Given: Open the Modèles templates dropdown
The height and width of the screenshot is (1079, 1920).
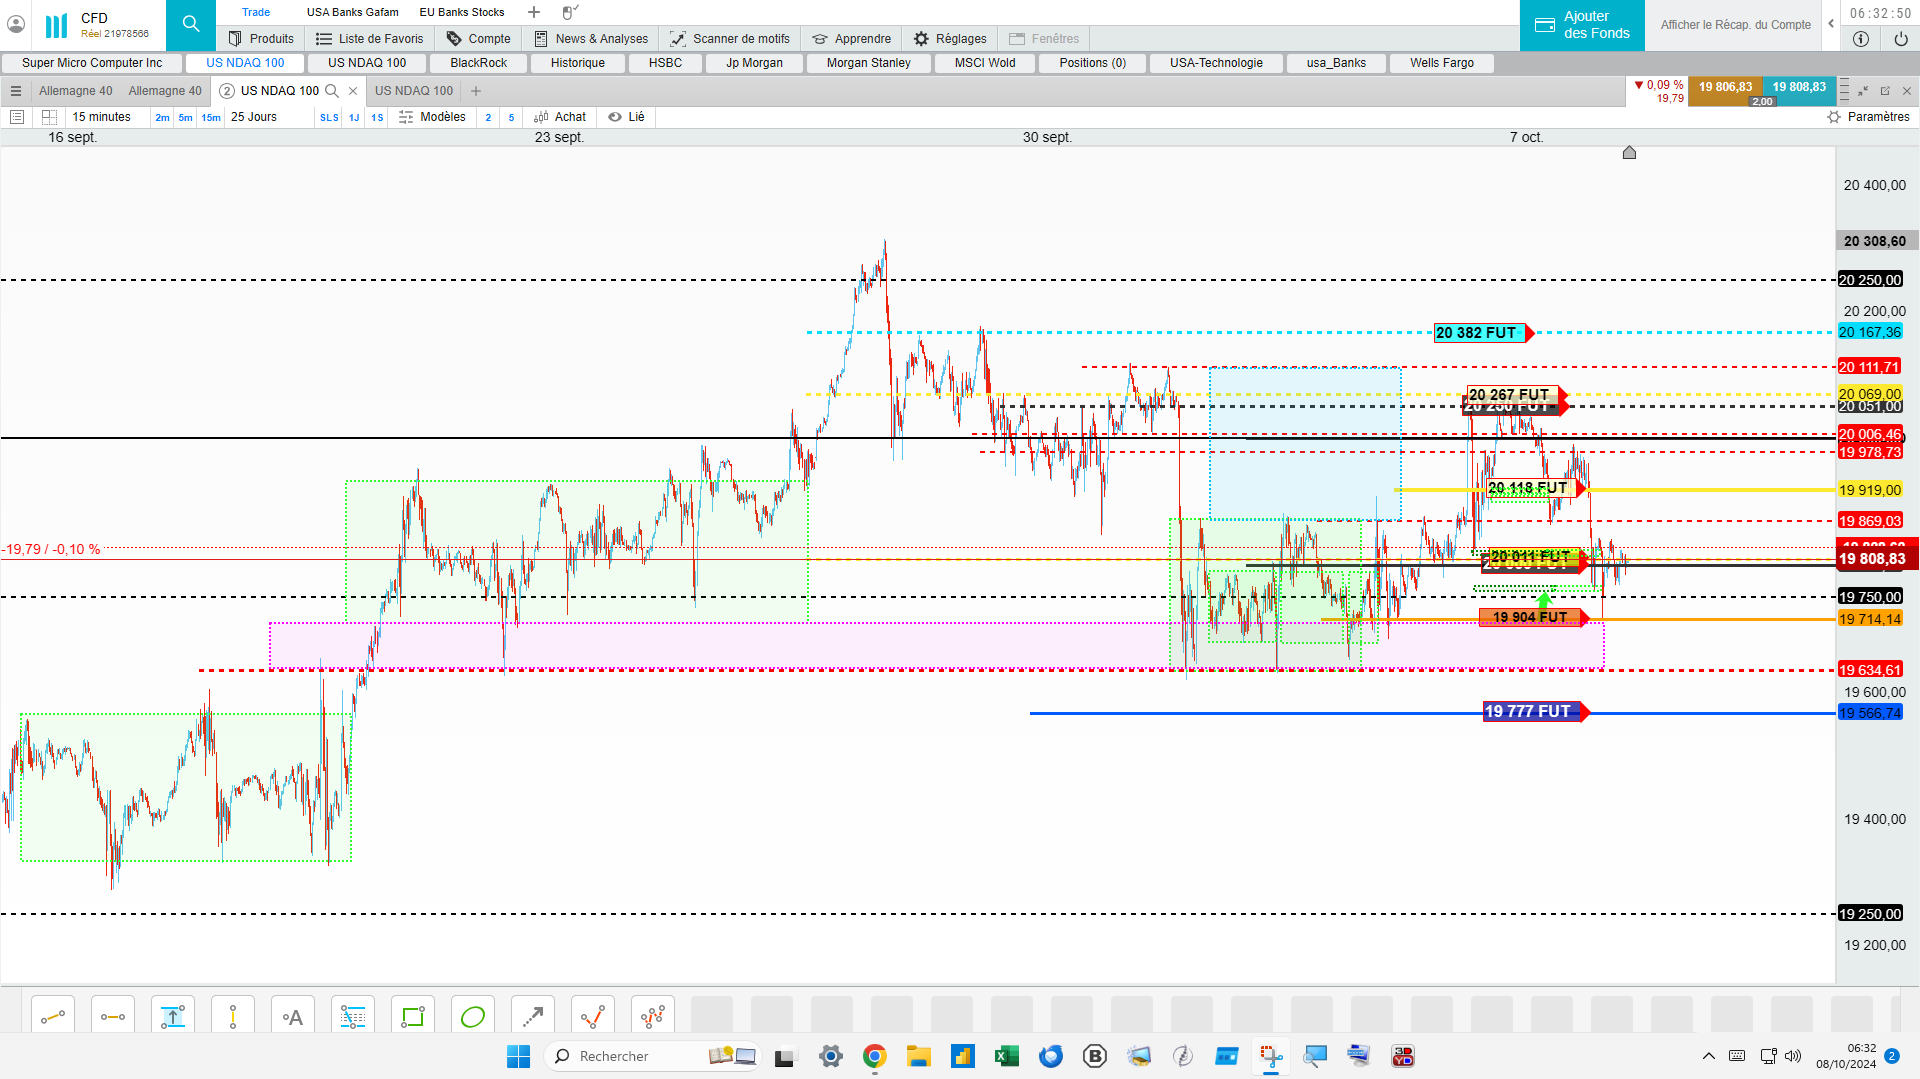Looking at the screenshot, I should 432,117.
